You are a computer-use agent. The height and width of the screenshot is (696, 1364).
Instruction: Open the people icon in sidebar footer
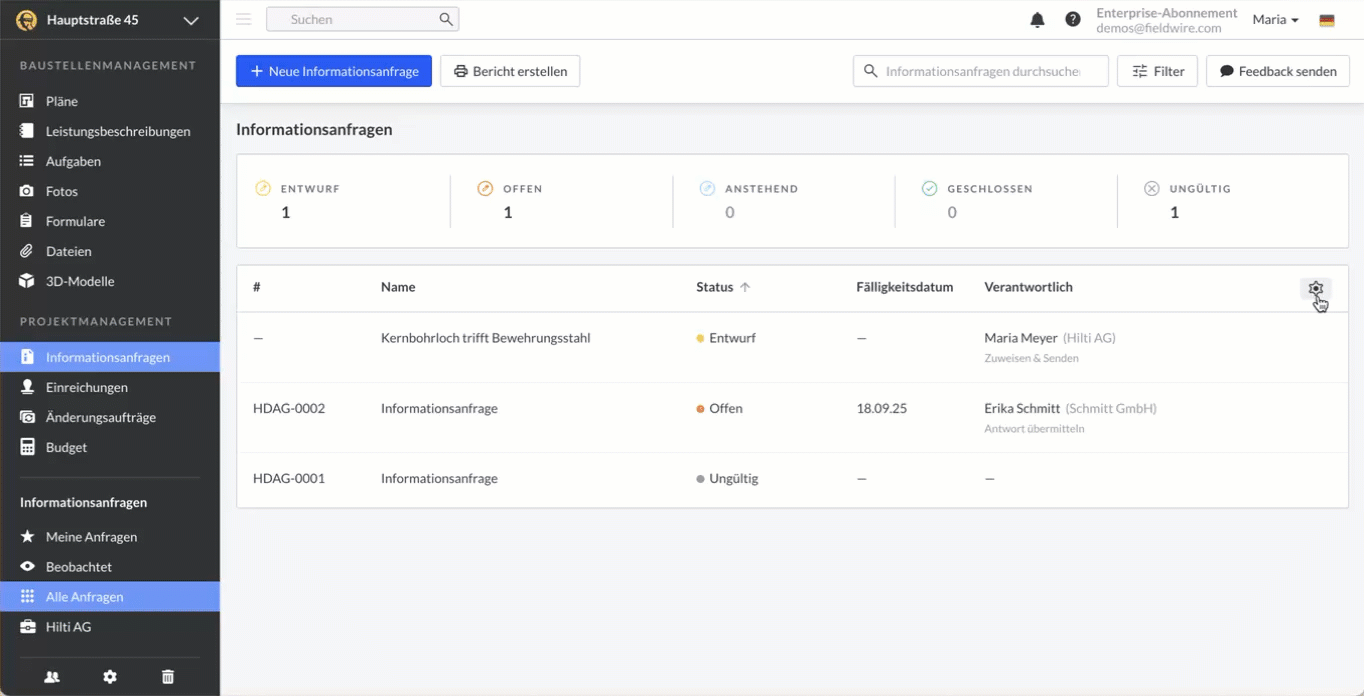(52, 677)
